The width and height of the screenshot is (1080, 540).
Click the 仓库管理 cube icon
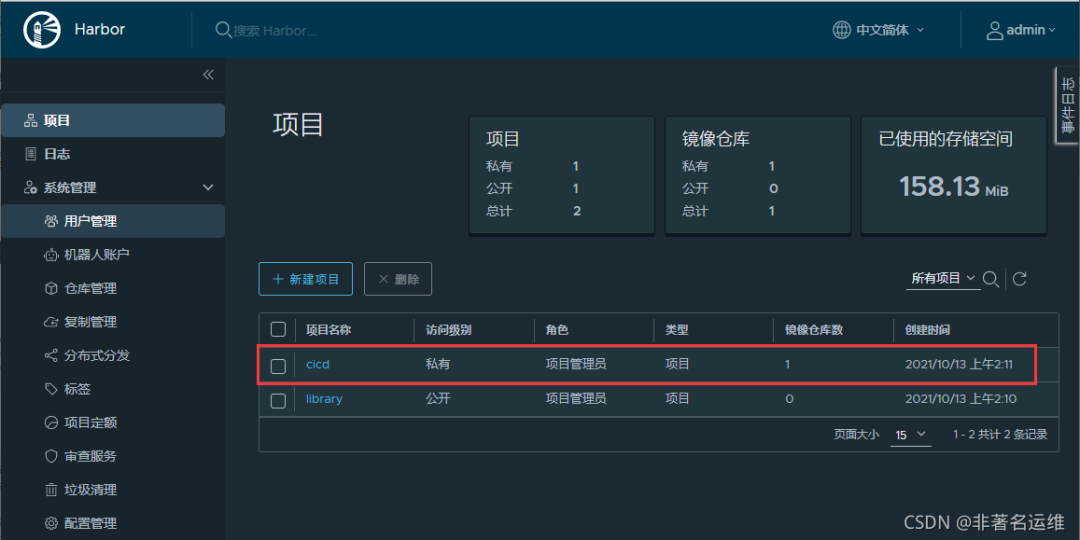coord(51,289)
